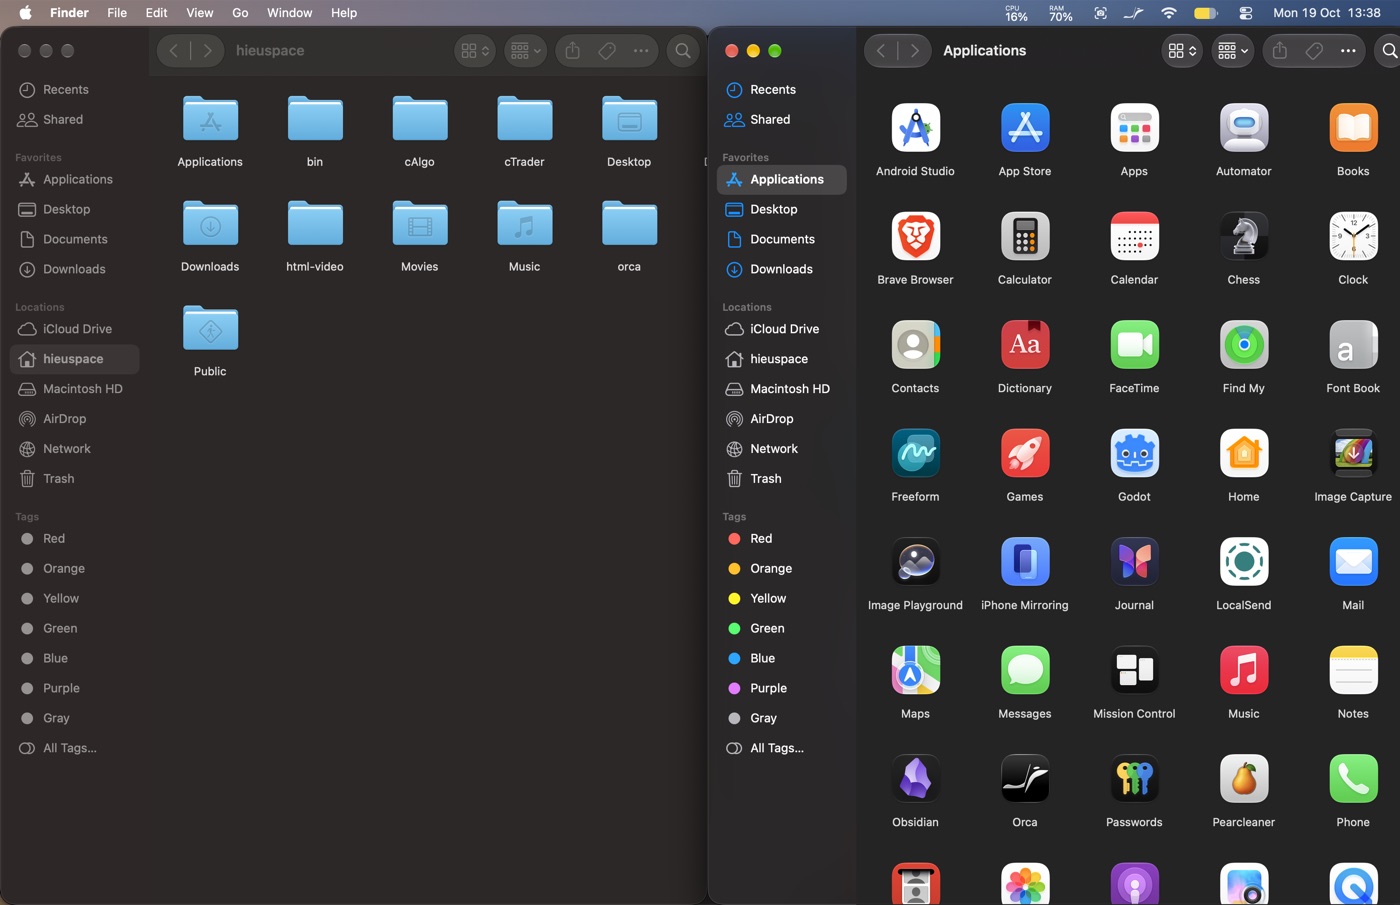1400x905 pixels.
Task: Open the Help menu in the menu bar
Action: [344, 13]
